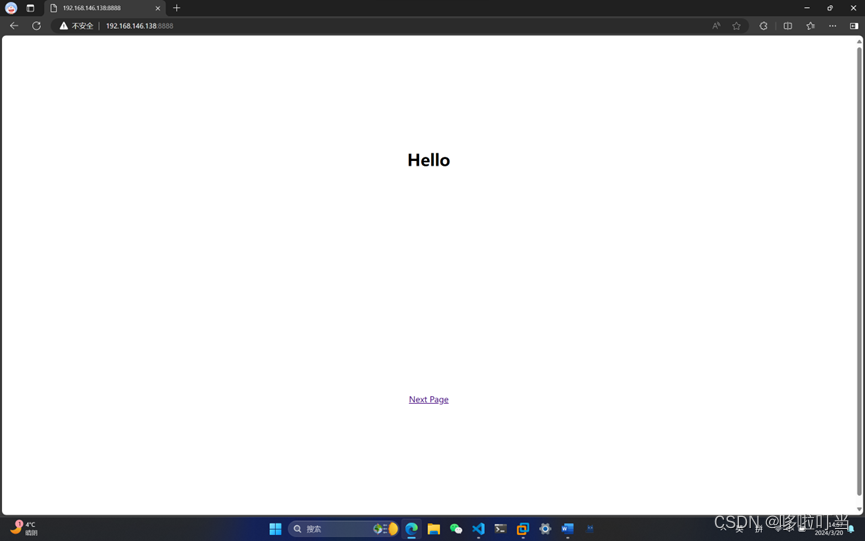Viewport: 865px width, 541px height.
Task: Open Microsoft Edge from the taskbar
Action: tap(412, 529)
